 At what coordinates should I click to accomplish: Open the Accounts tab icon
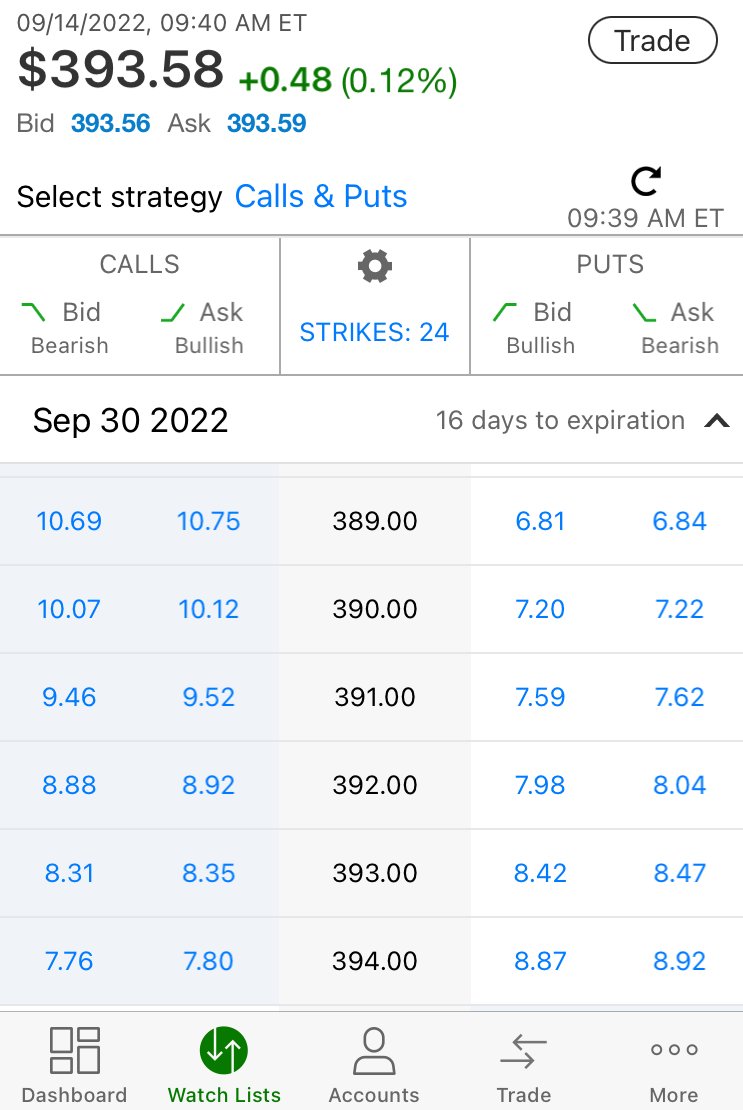click(x=374, y=1051)
